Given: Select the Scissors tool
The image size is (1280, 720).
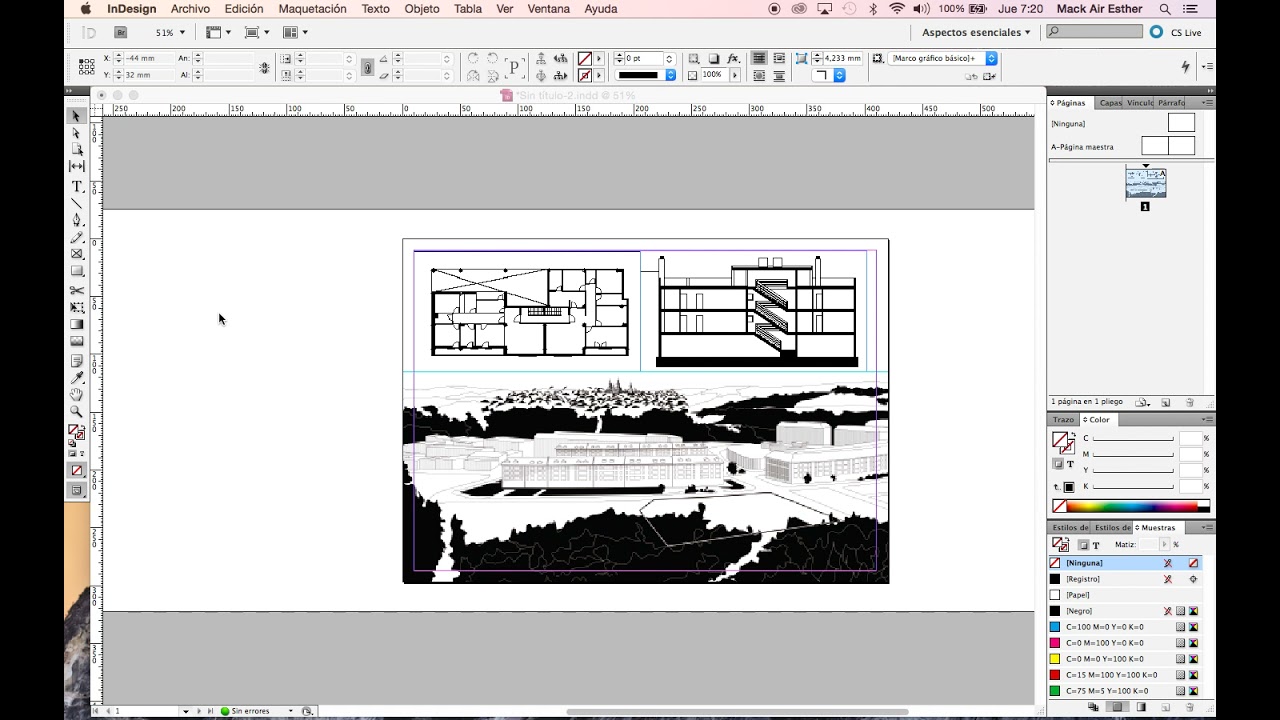Looking at the screenshot, I should click(x=76, y=290).
